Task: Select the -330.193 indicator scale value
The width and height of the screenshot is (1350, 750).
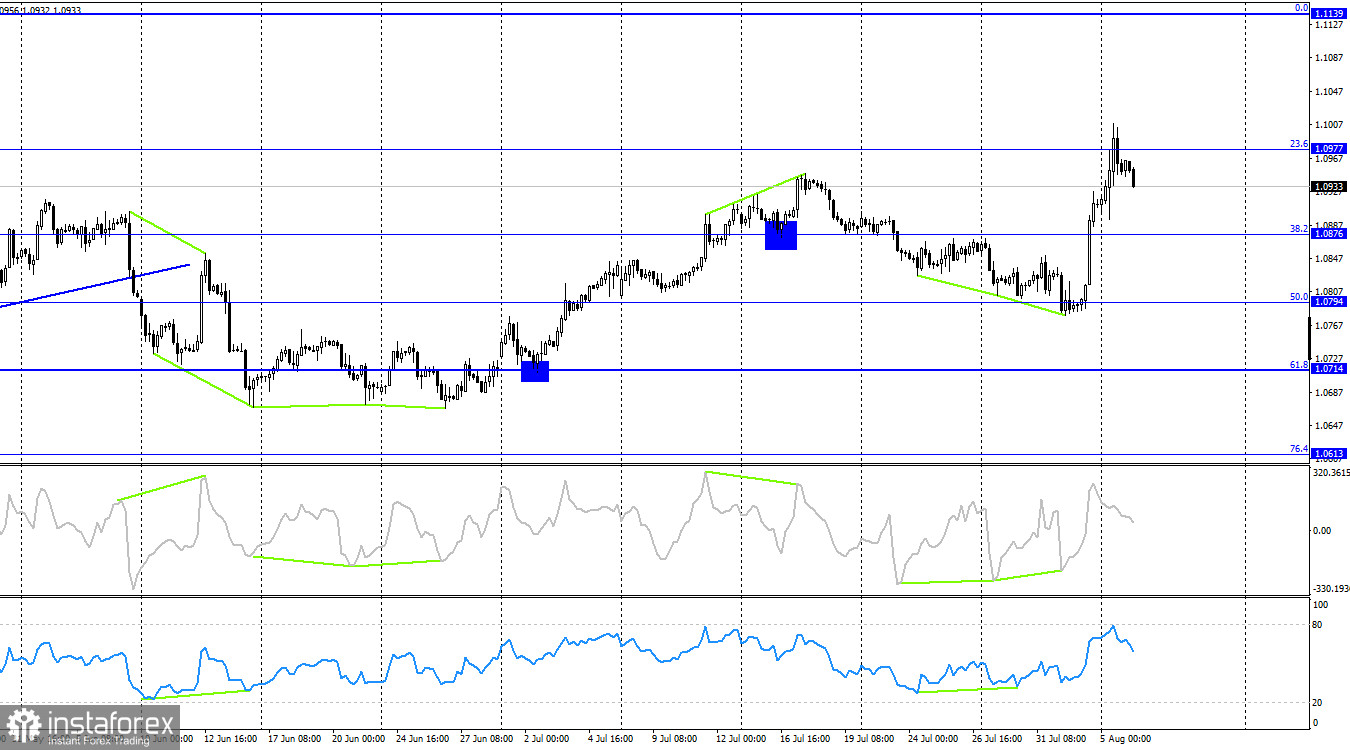Action: click(1331, 589)
